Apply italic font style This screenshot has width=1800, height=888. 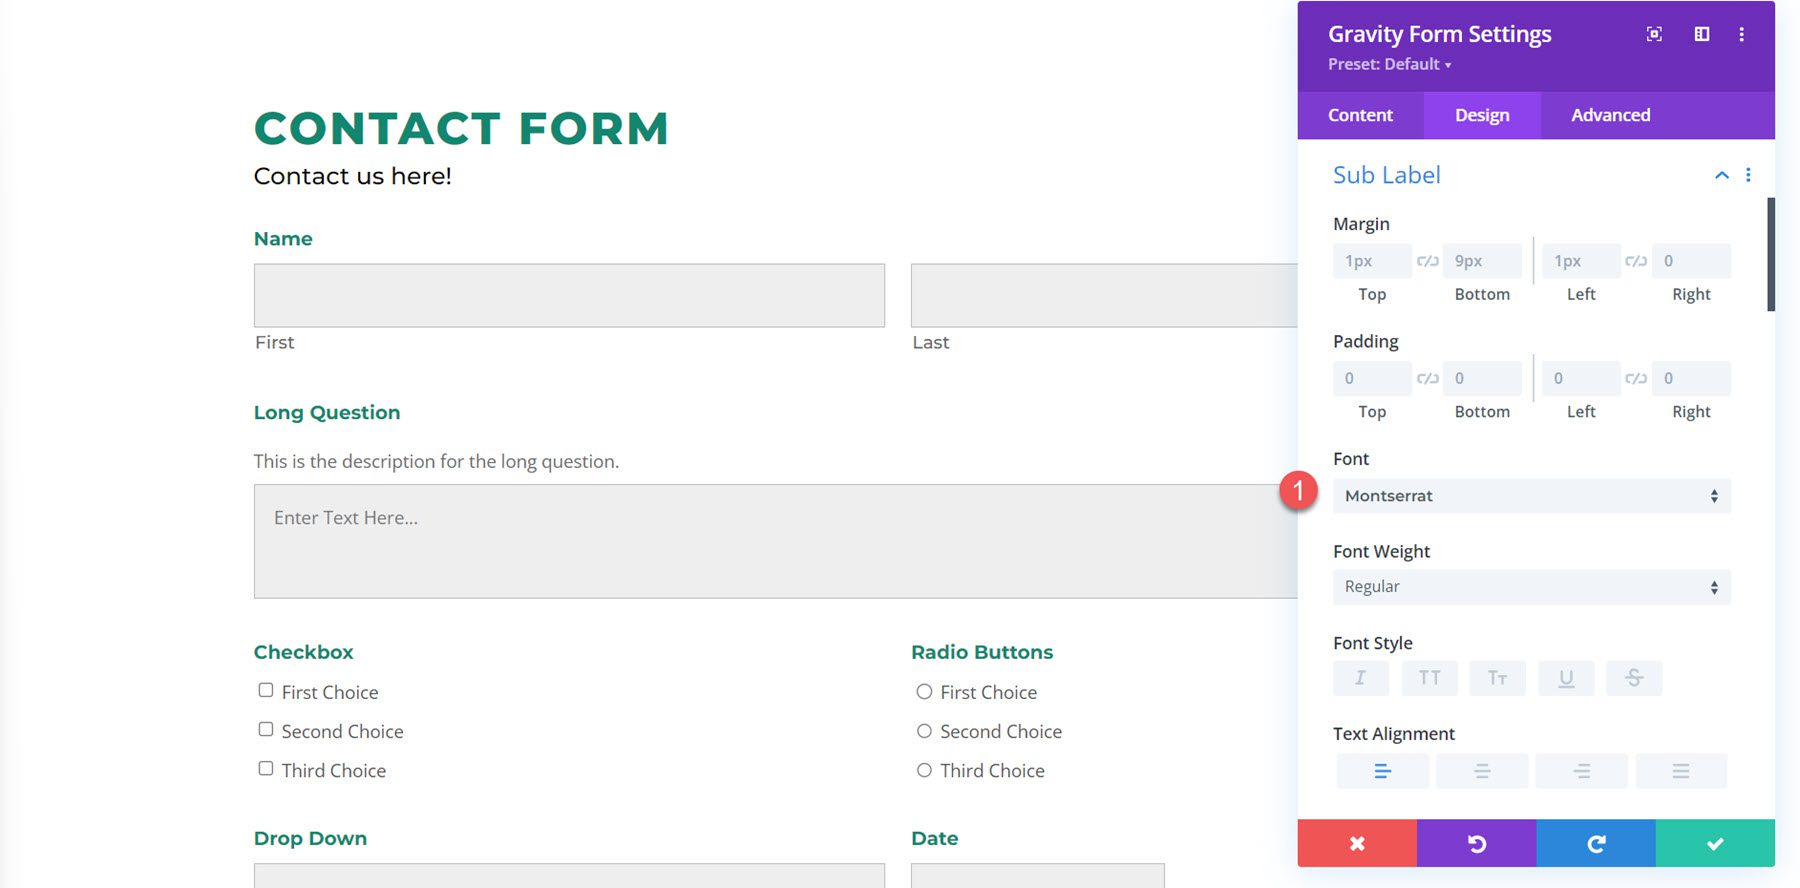click(1360, 678)
